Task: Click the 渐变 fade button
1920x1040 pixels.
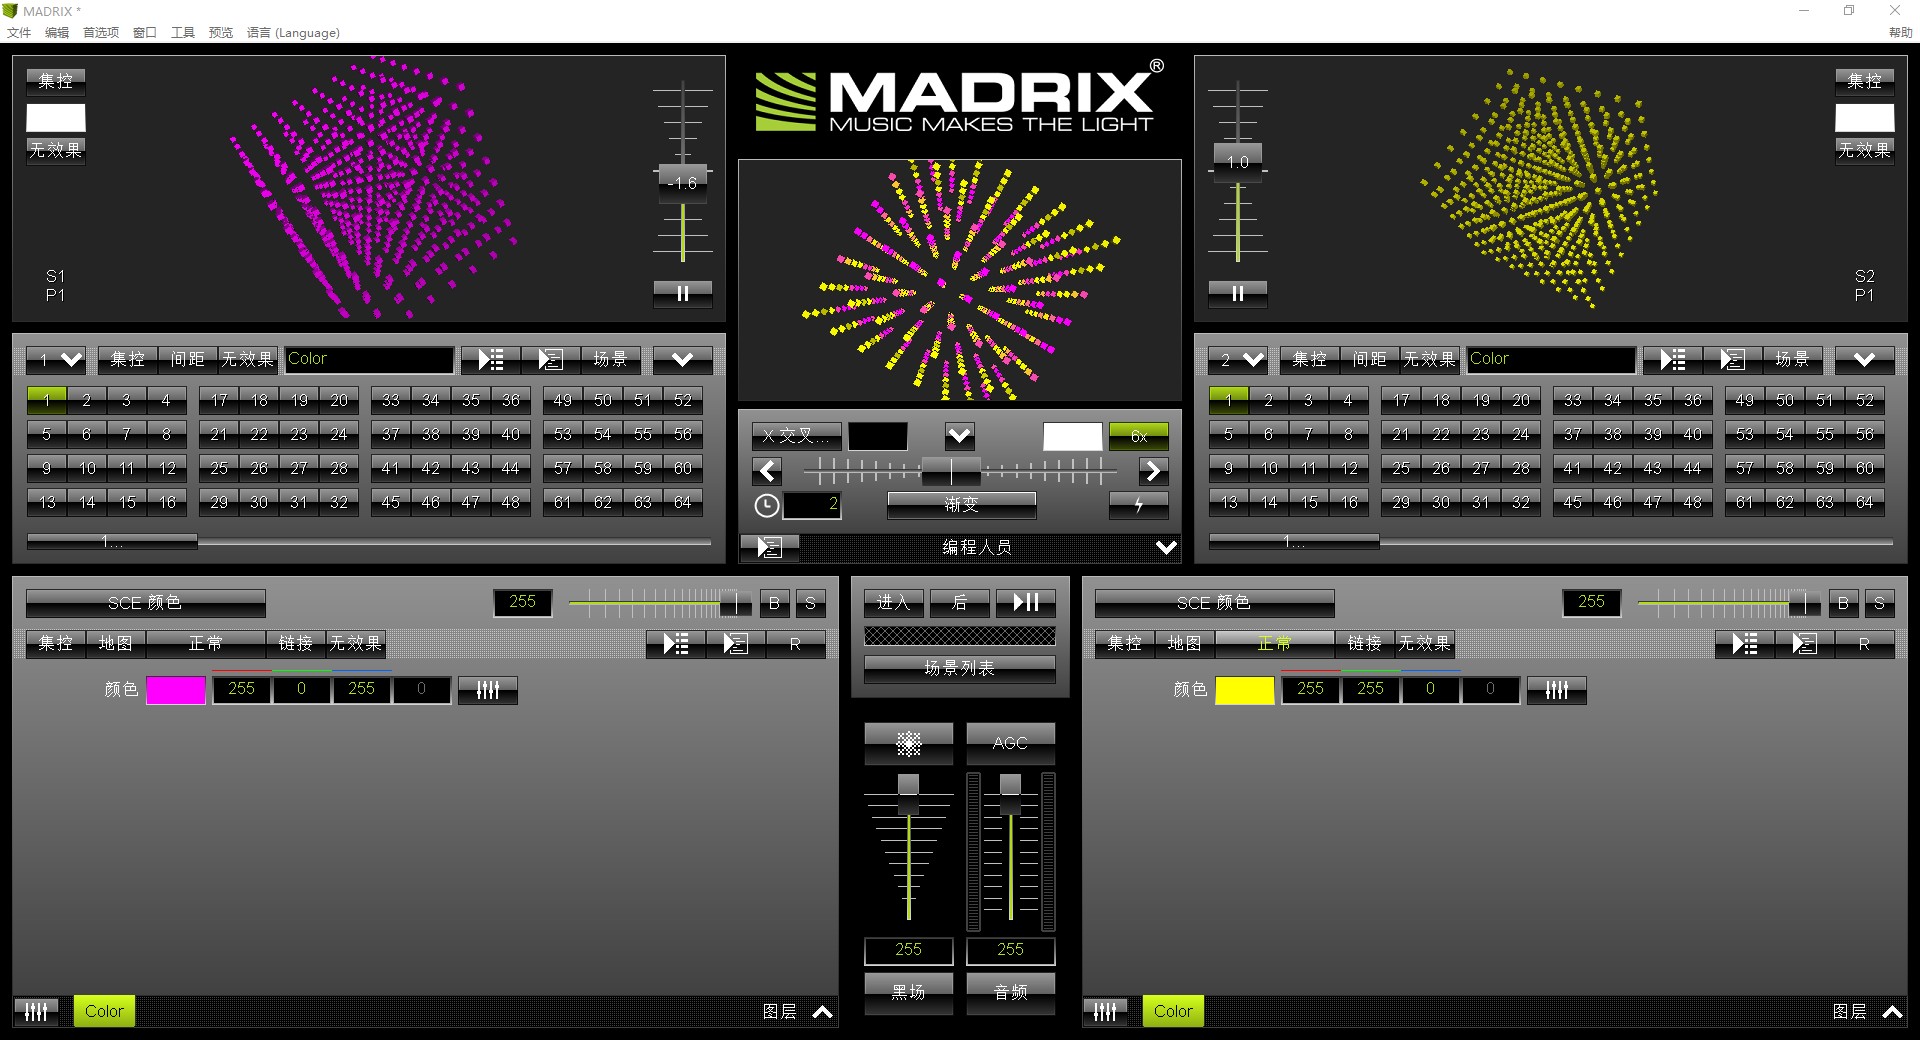Action: (x=962, y=505)
